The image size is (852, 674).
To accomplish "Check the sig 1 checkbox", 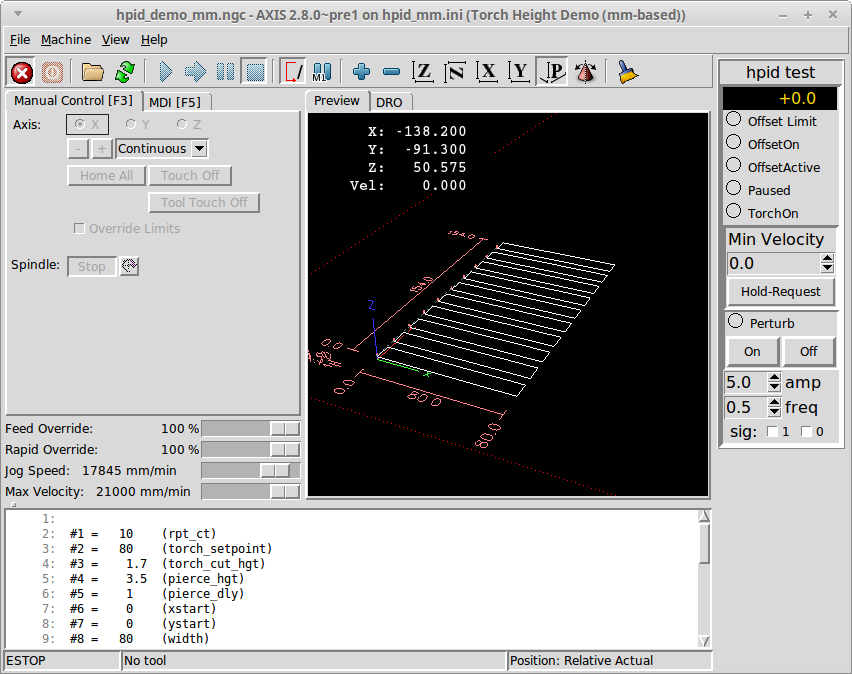I will [x=772, y=432].
